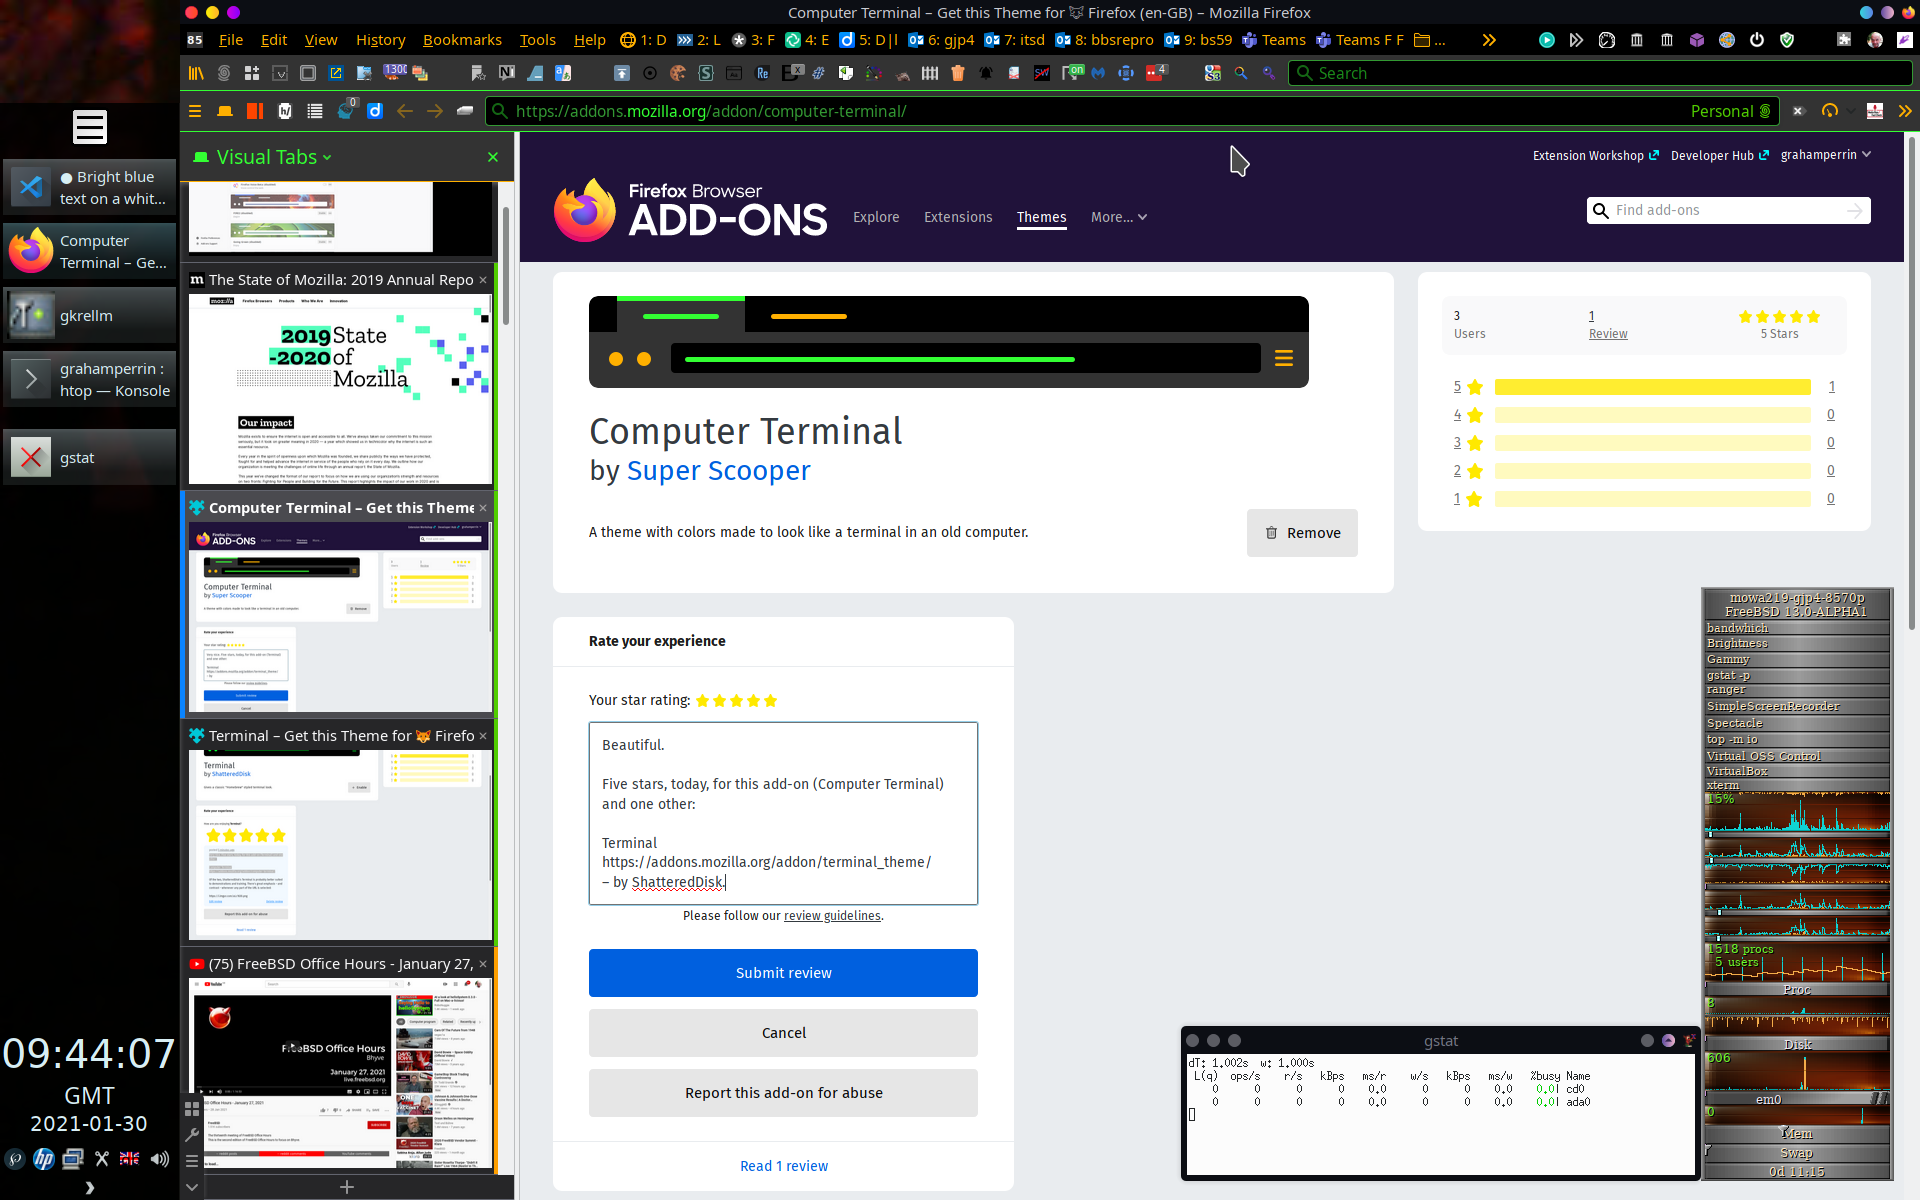The image size is (1920, 1200).
Task: Click magnifier icon in Find add-ons box
Action: [1601, 210]
